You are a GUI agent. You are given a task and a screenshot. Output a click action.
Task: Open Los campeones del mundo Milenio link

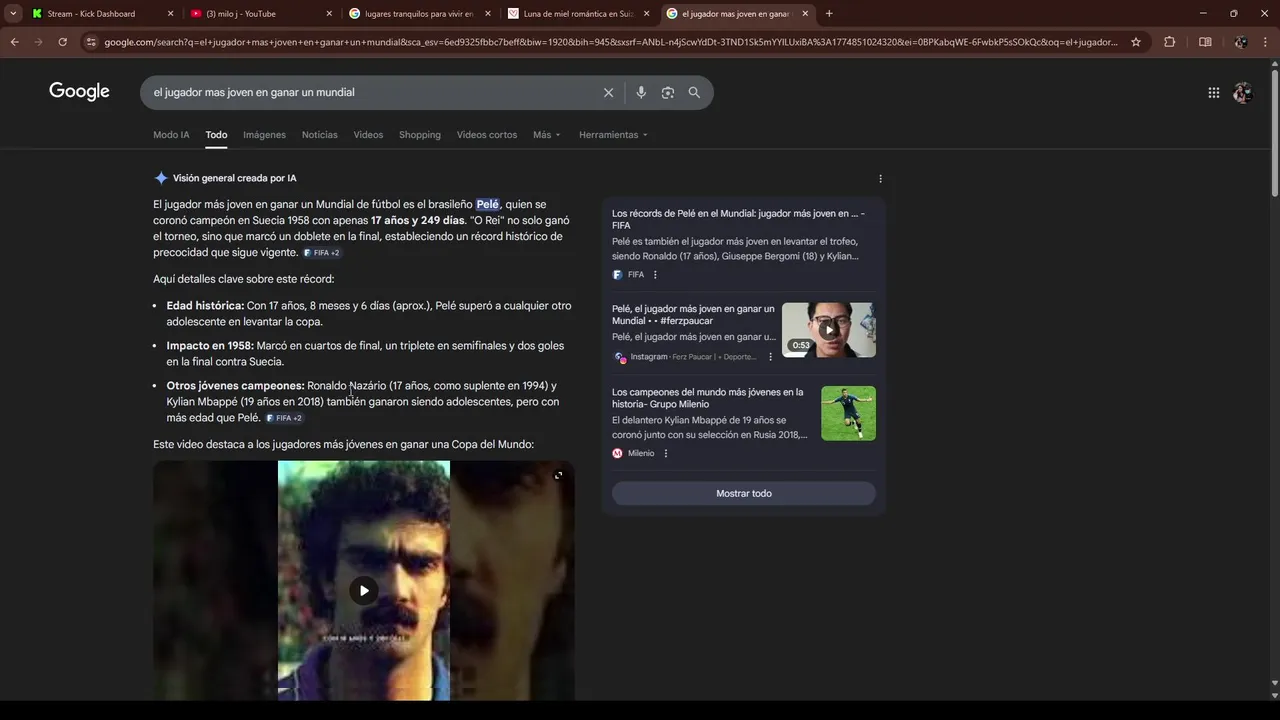pos(708,398)
